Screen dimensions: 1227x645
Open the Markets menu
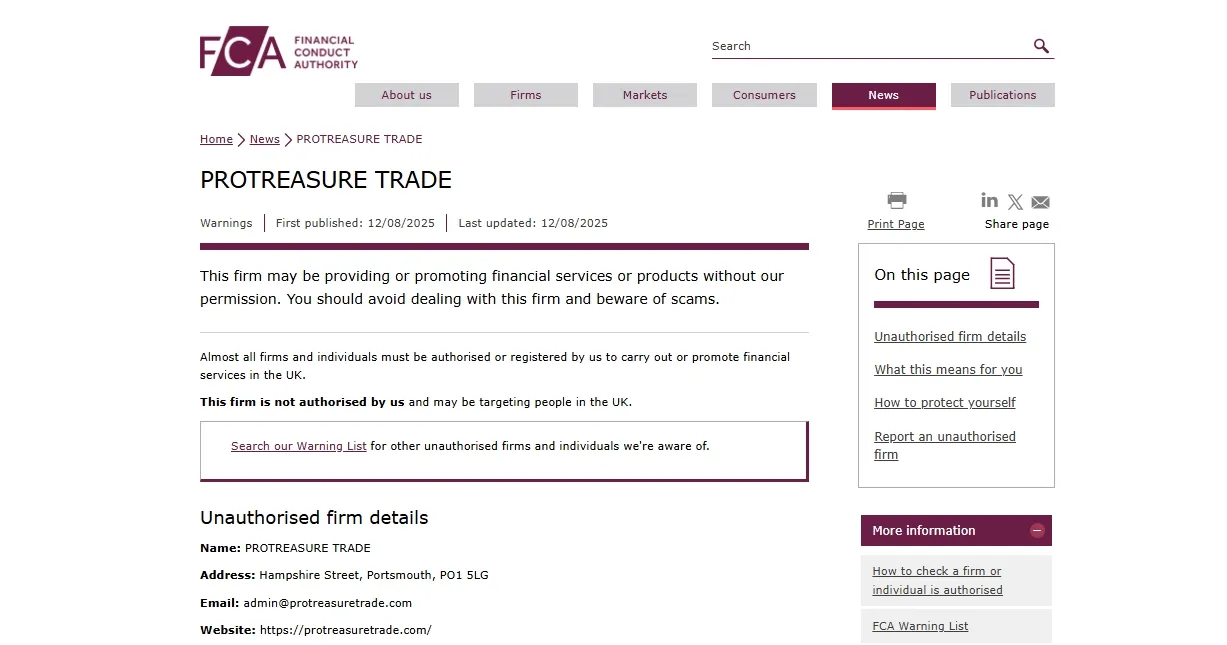coord(645,95)
